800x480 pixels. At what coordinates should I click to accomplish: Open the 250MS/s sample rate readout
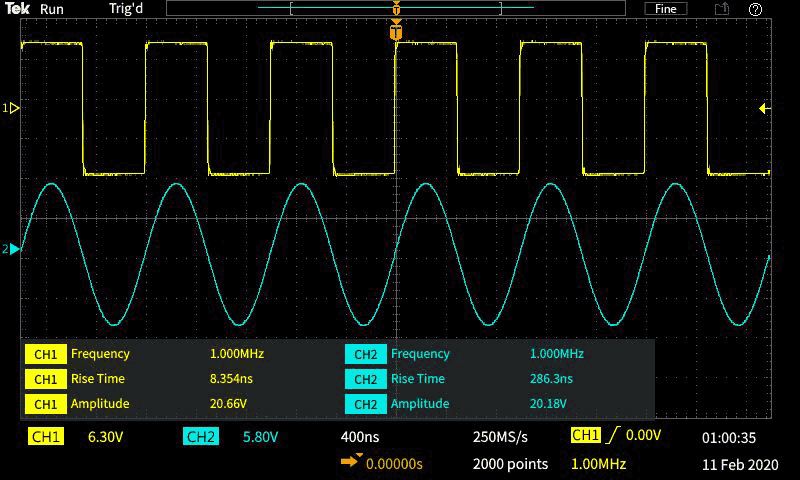click(500, 437)
